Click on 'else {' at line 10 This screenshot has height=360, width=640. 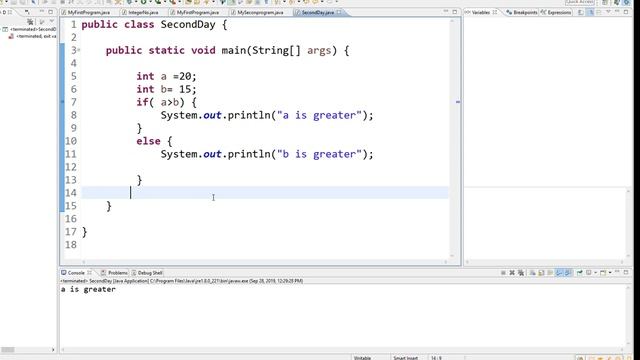click(154, 141)
